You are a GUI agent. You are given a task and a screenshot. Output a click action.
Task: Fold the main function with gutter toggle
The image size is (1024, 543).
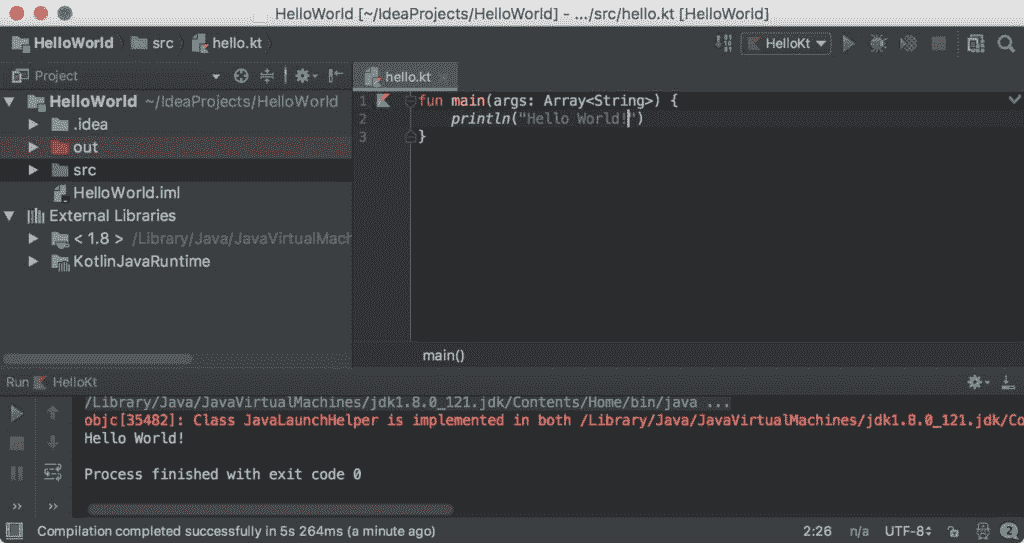click(x=410, y=101)
